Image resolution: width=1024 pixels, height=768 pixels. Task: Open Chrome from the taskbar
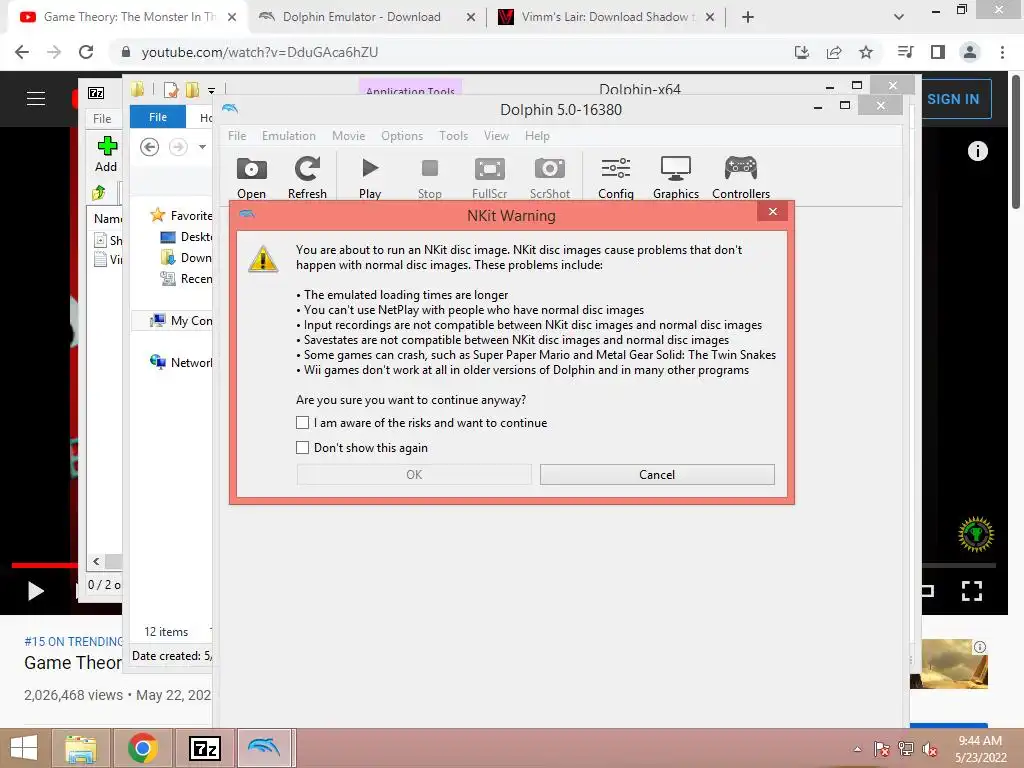[142, 748]
